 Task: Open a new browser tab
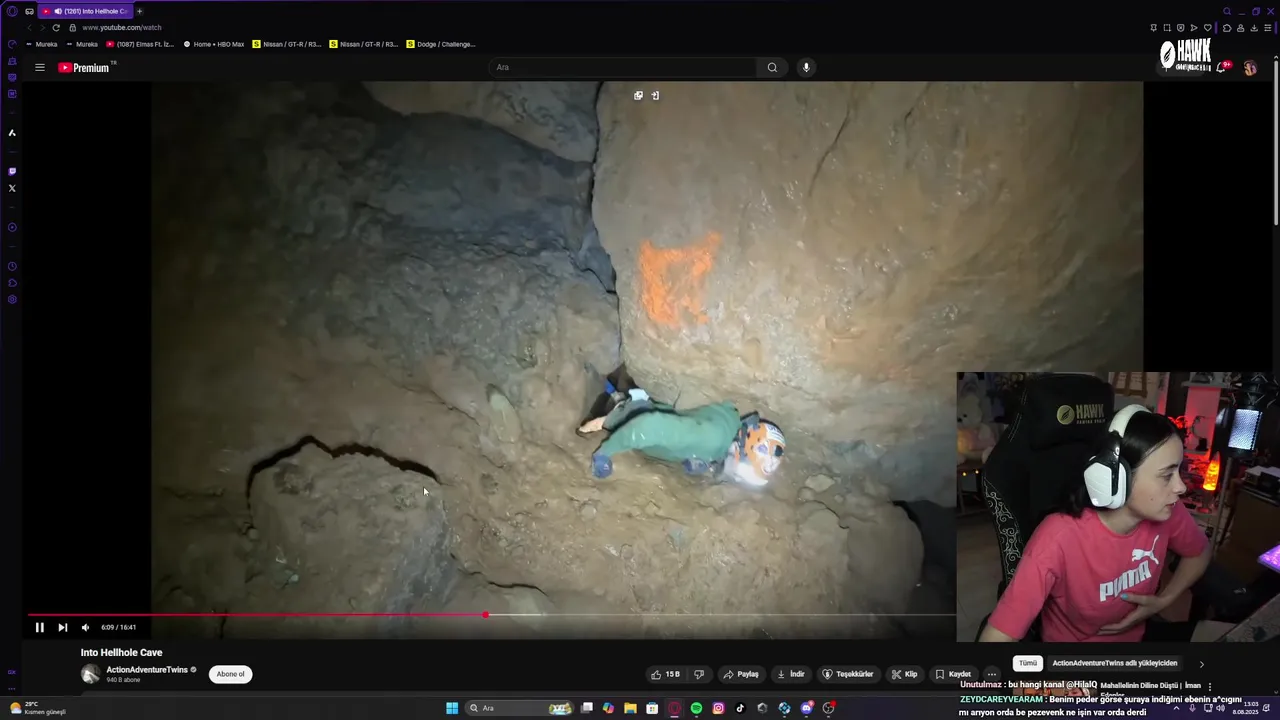click(139, 11)
